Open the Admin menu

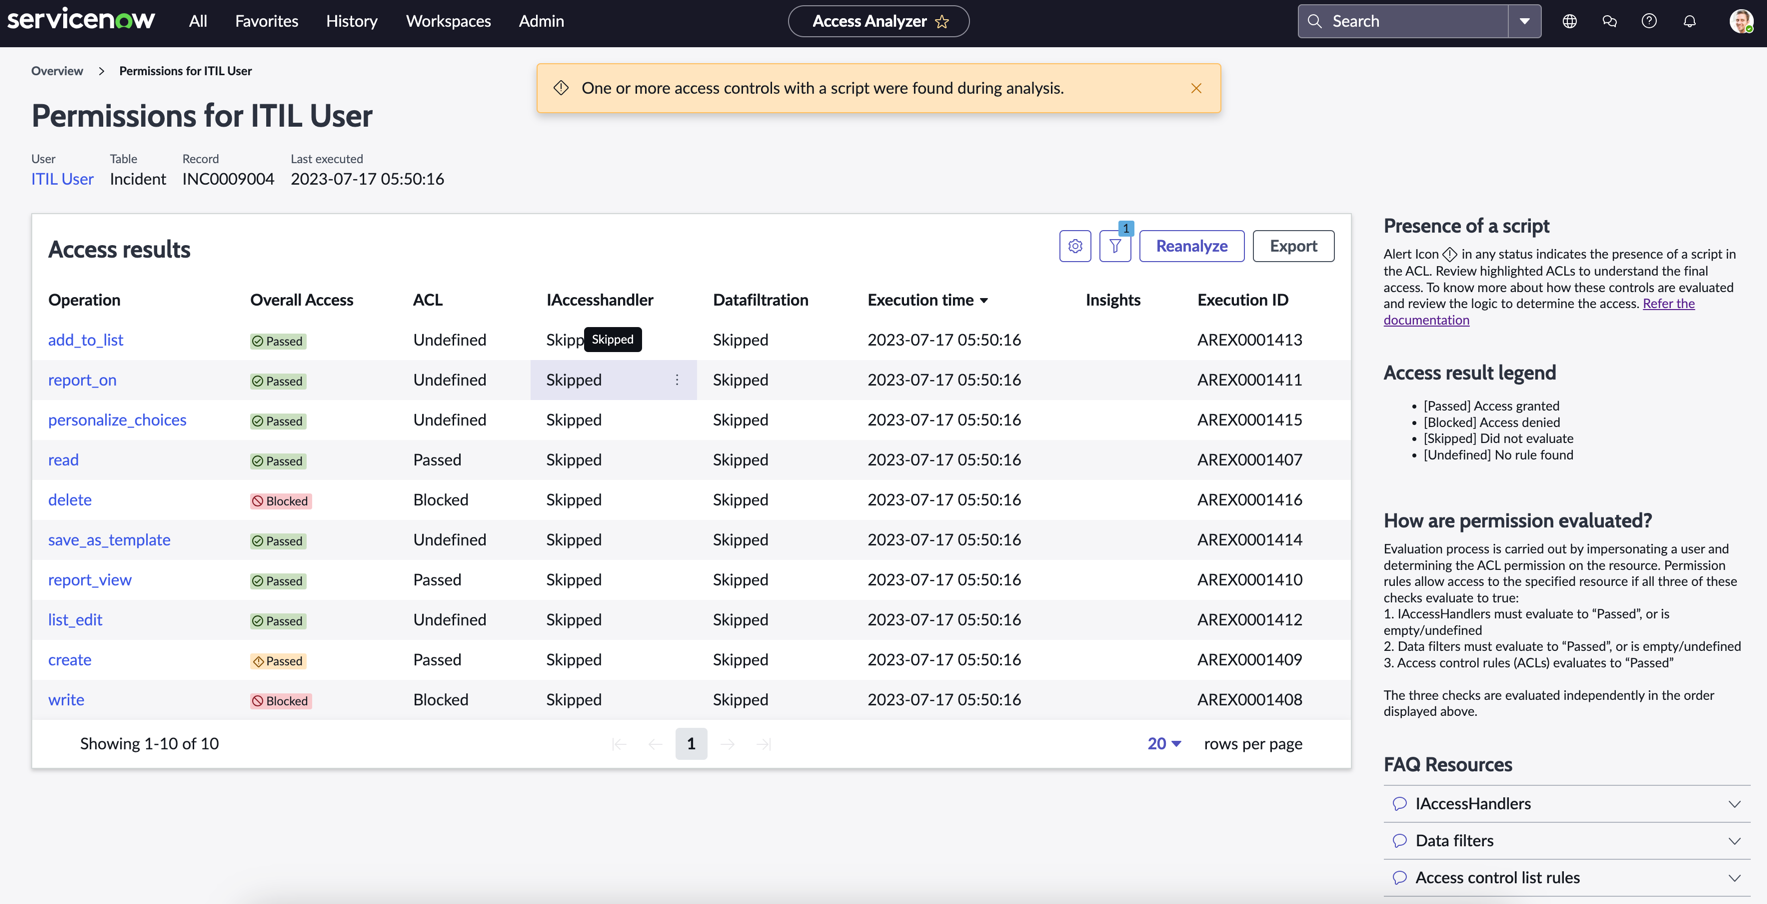coord(541,21)
